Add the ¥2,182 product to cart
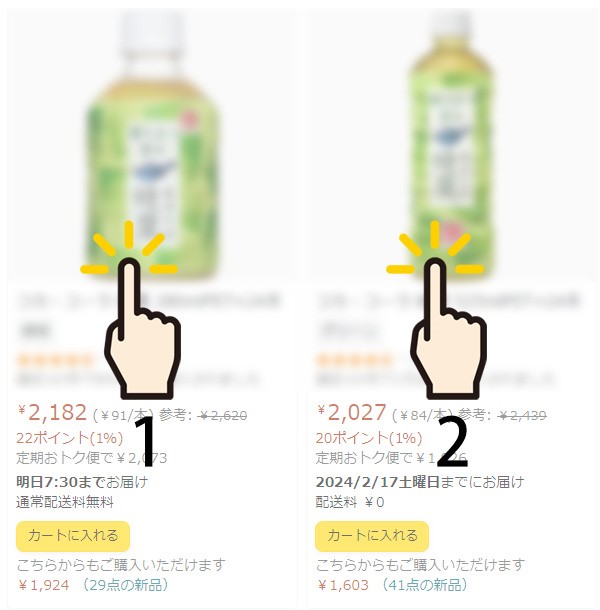 click(x=73, y=536)
